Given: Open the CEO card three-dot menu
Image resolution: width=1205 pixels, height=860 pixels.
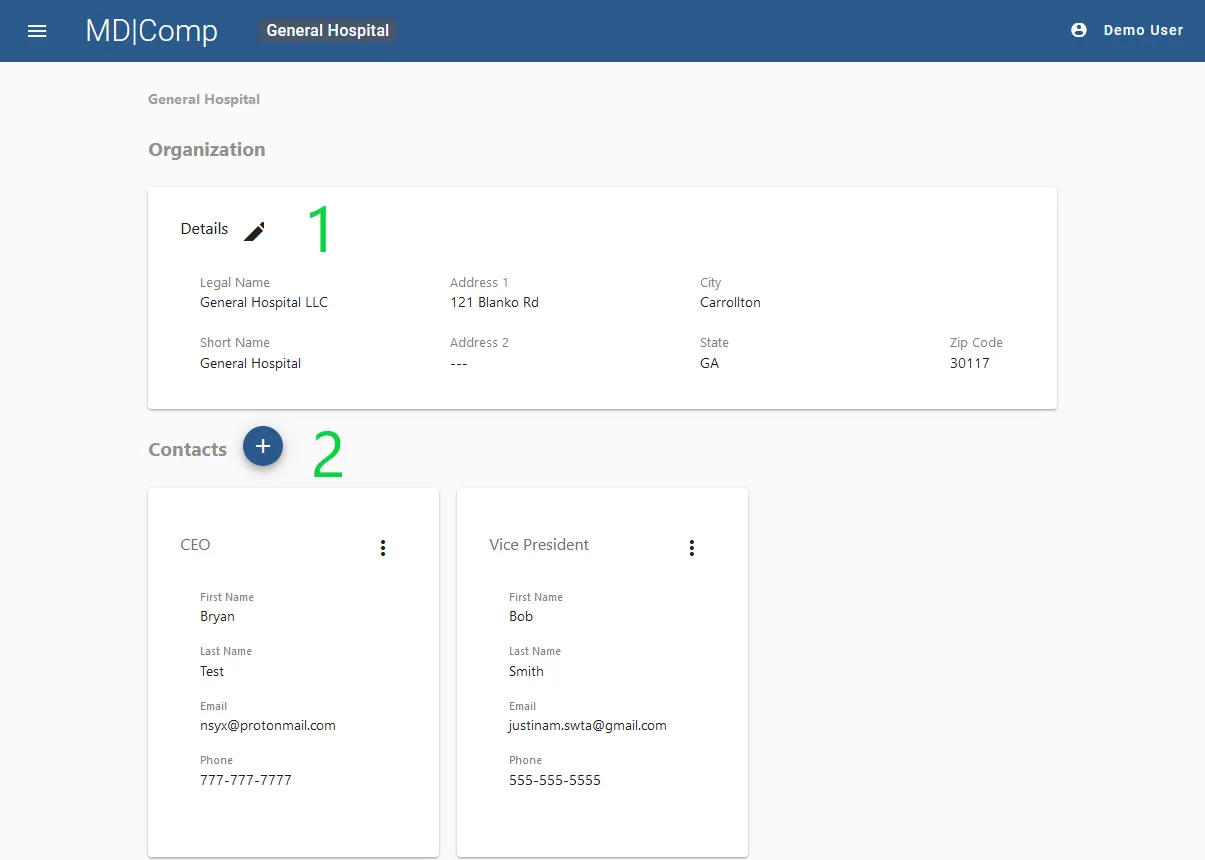Looking at the screenshot, I should click(x=382, y=548).
